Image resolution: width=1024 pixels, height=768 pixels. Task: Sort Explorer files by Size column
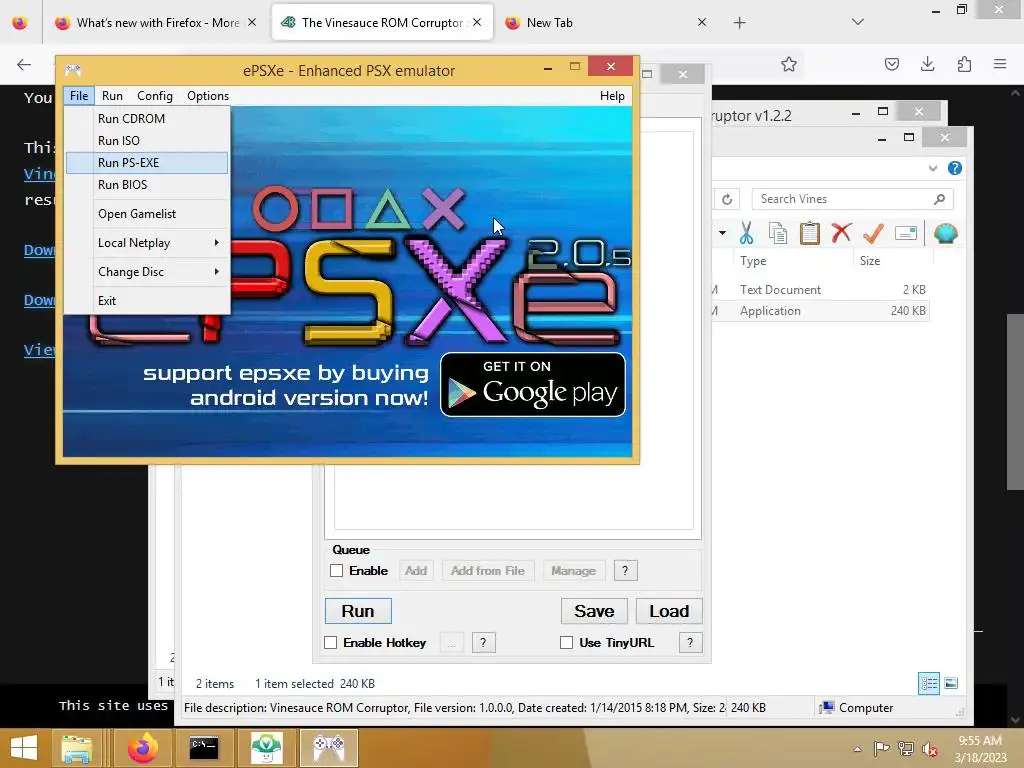[870, 261]
